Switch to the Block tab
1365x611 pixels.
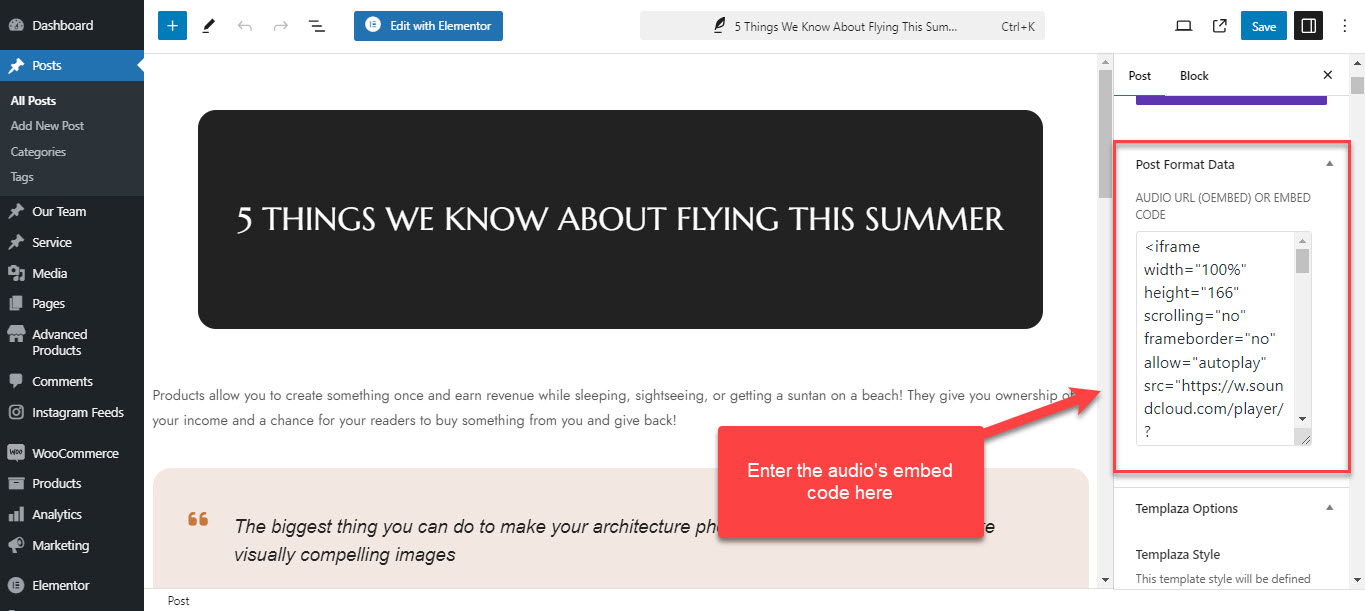click(x=1194, y=76)
